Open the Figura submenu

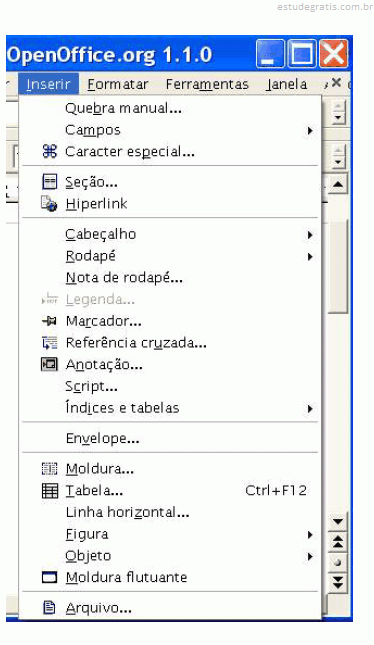[170, 534]
